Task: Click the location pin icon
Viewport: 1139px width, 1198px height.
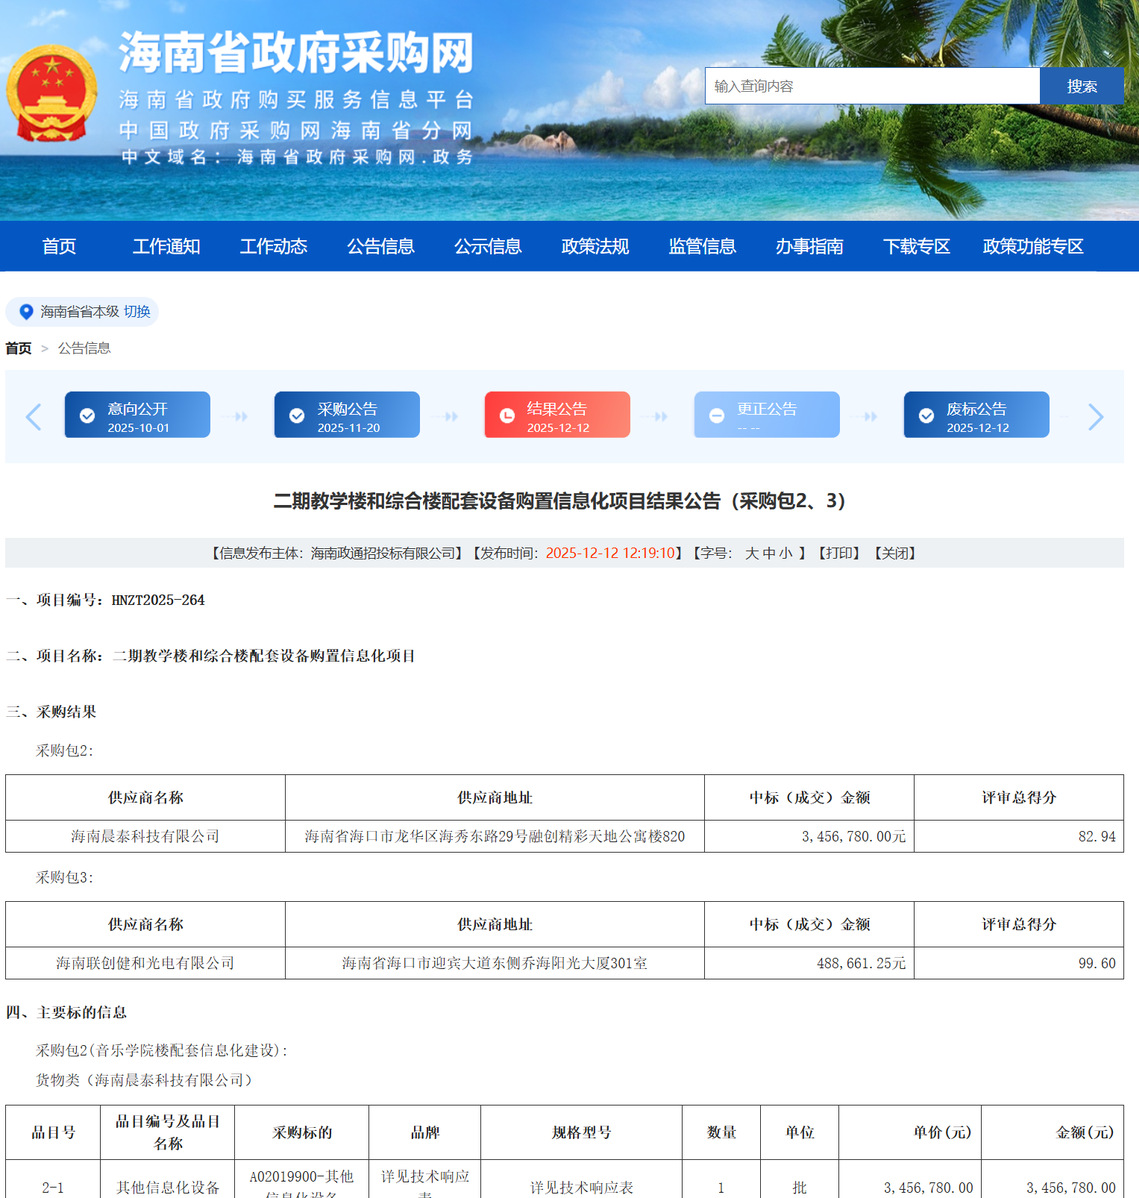Action: [x=27, y=312]
